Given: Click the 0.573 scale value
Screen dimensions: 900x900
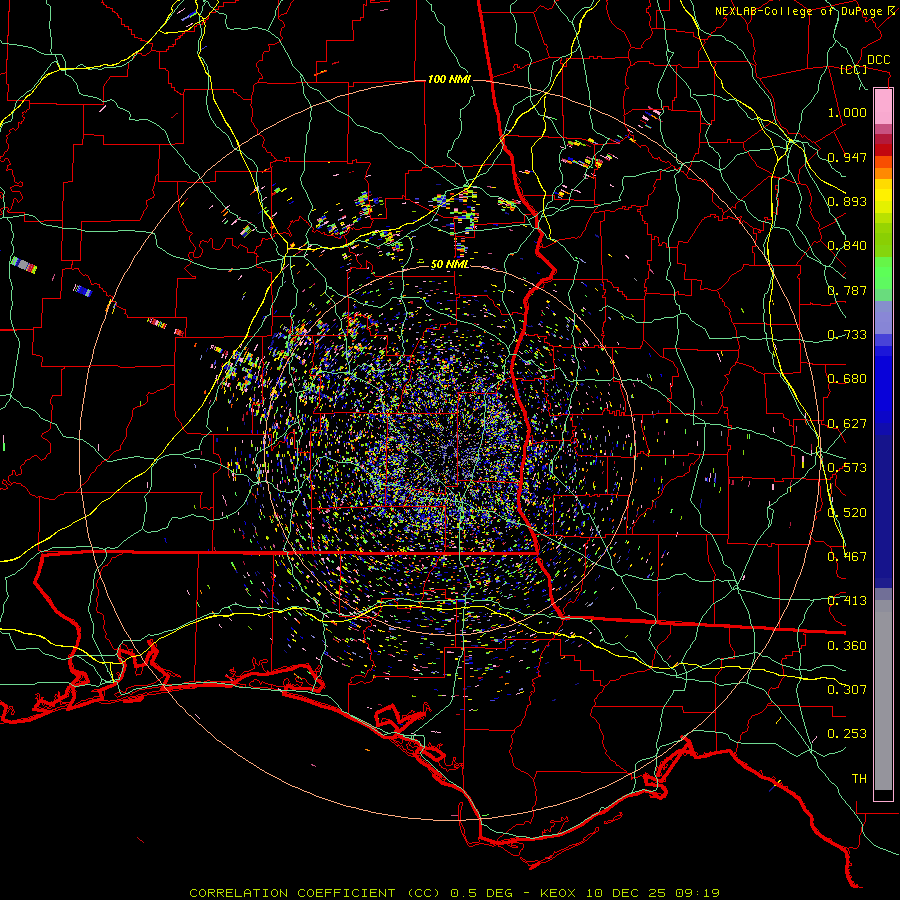Looking at the screenshot, I should click(x=847, y=468).
